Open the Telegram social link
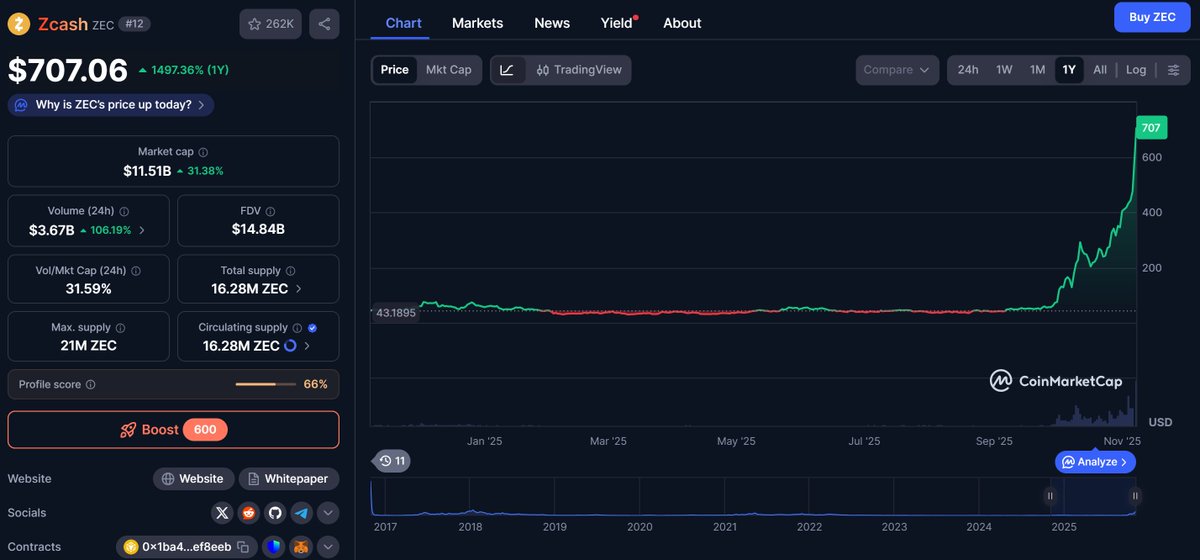Image resolution: width=1200 pixels, height=560 pixels. (x=301, y=513)
